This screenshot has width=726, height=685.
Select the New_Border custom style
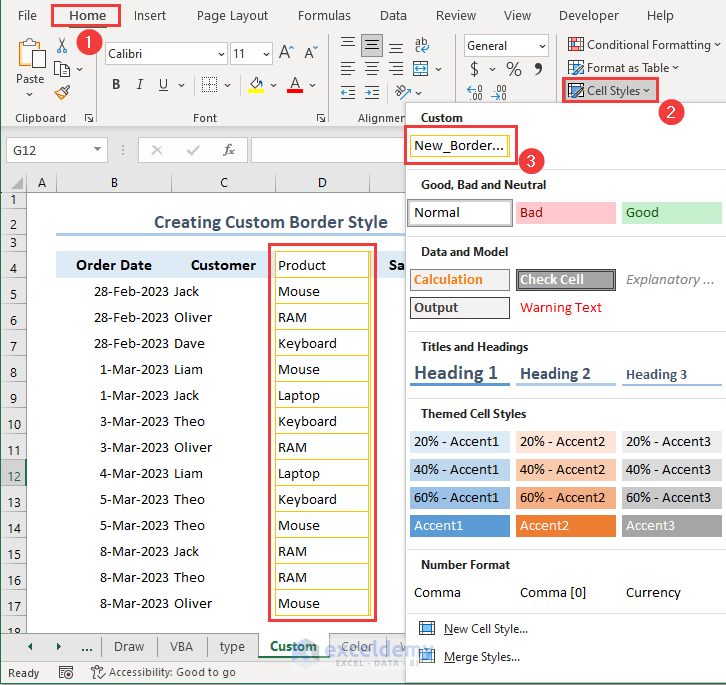coord(459,146)
